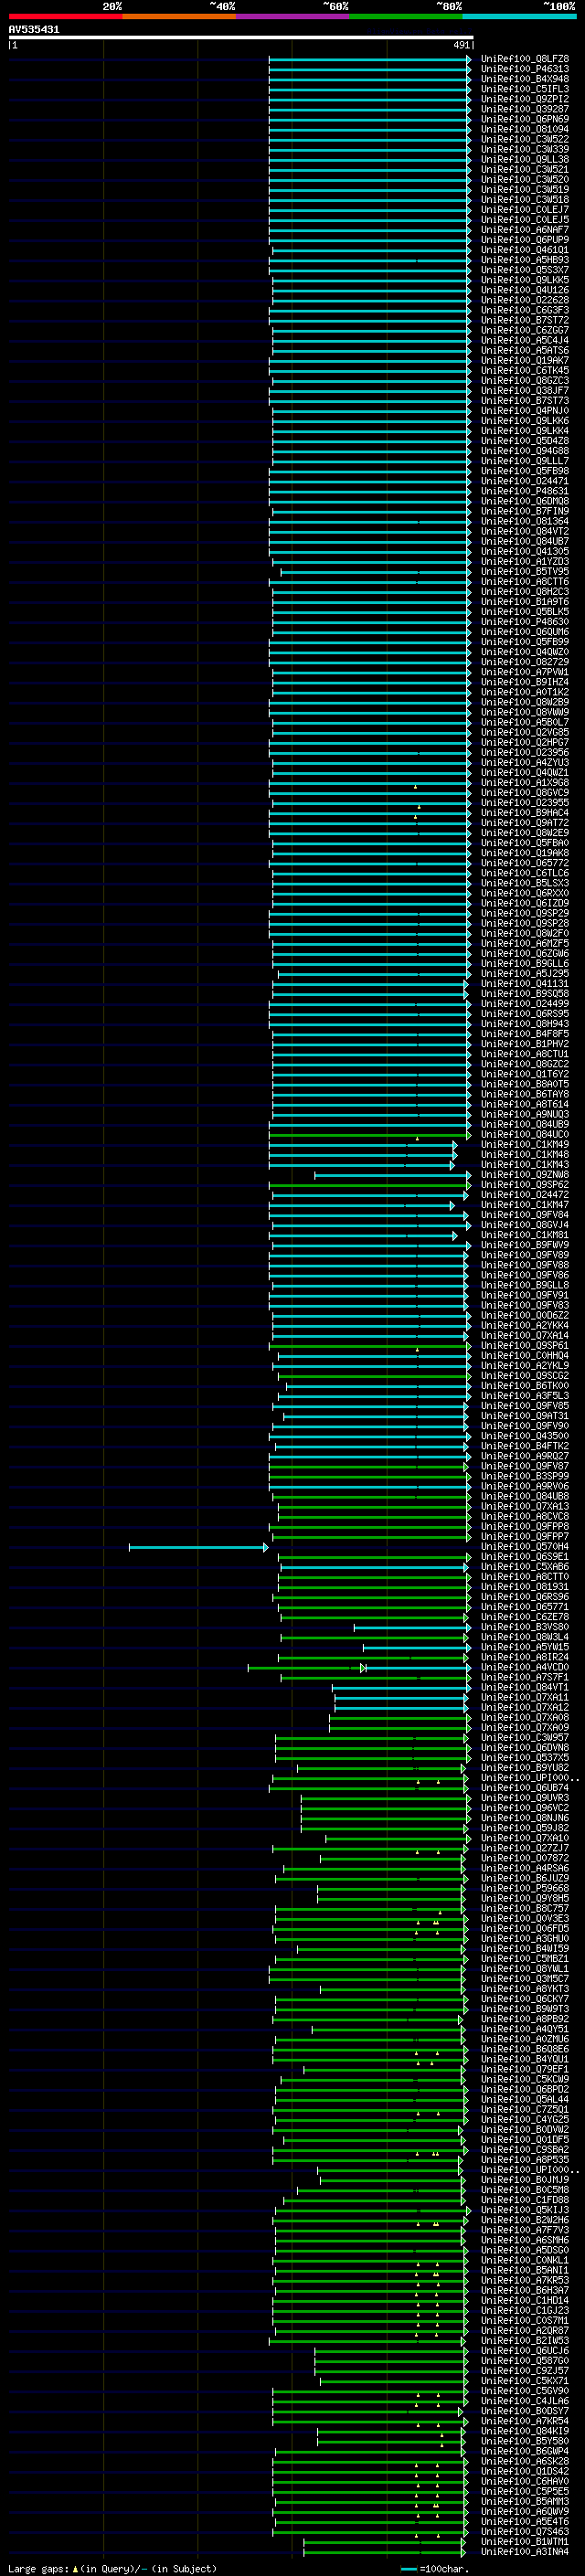Select the label UniRef100_Q5S3X7

(525, 270)
